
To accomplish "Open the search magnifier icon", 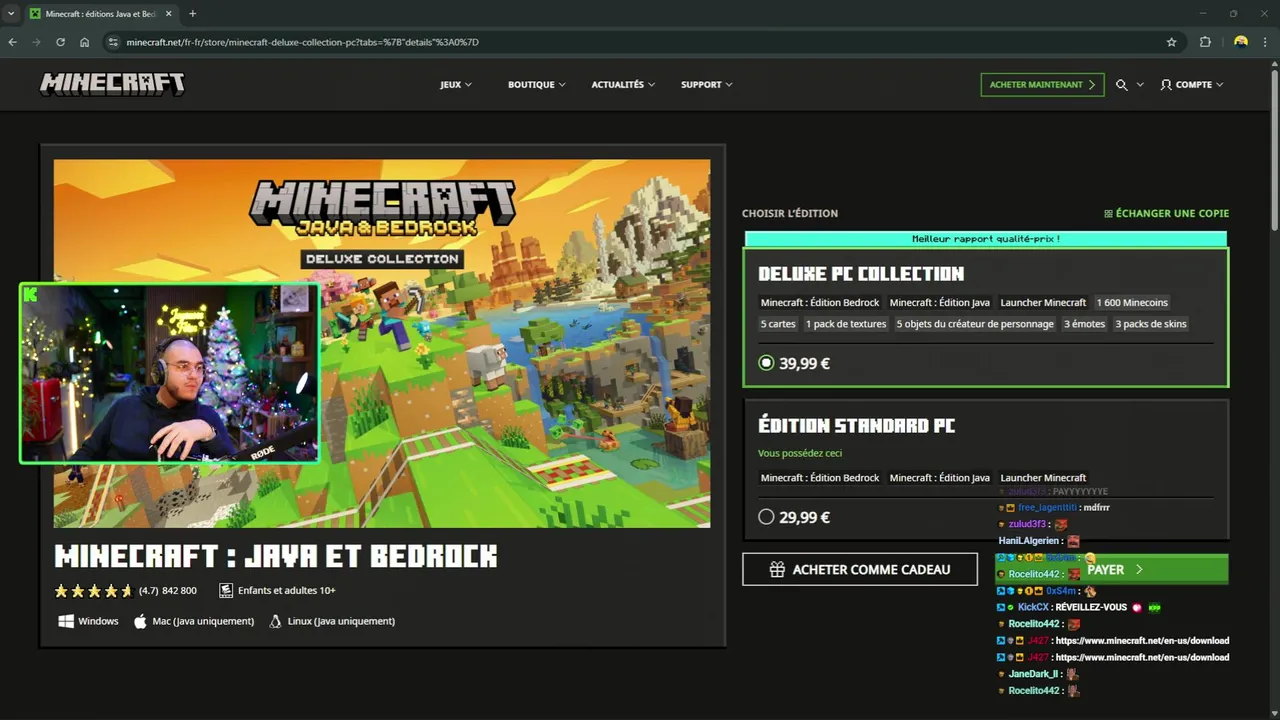I will point(1122,85).
